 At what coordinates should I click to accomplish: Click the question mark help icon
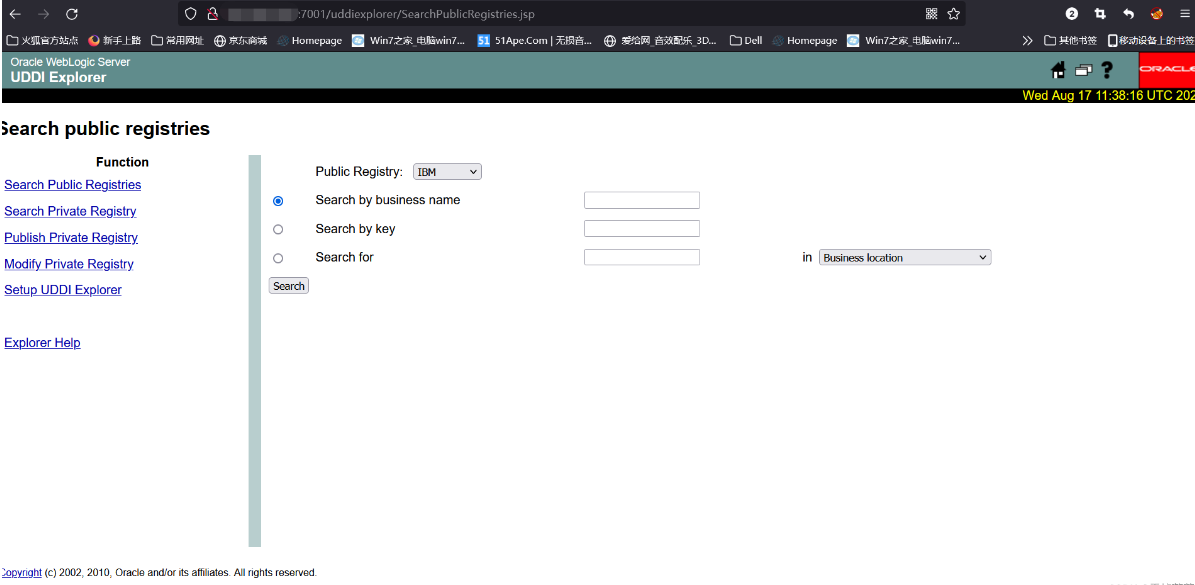(1107, 71)
